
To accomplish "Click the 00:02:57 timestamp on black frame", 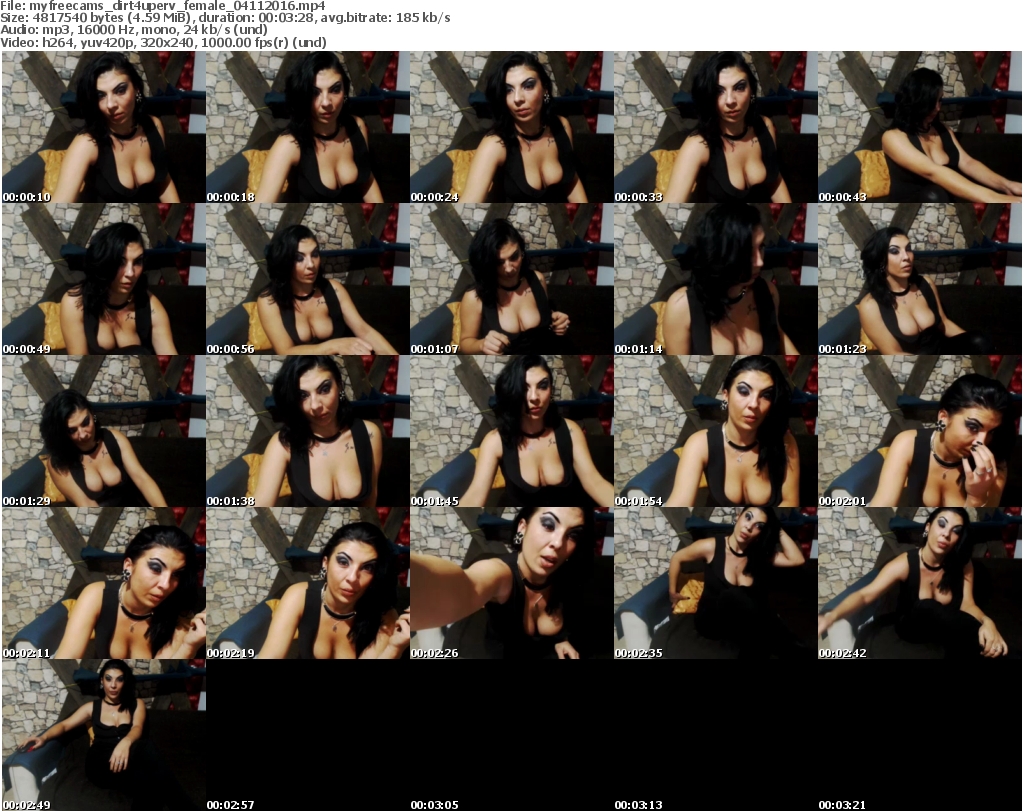I will [x=231, y=805].
